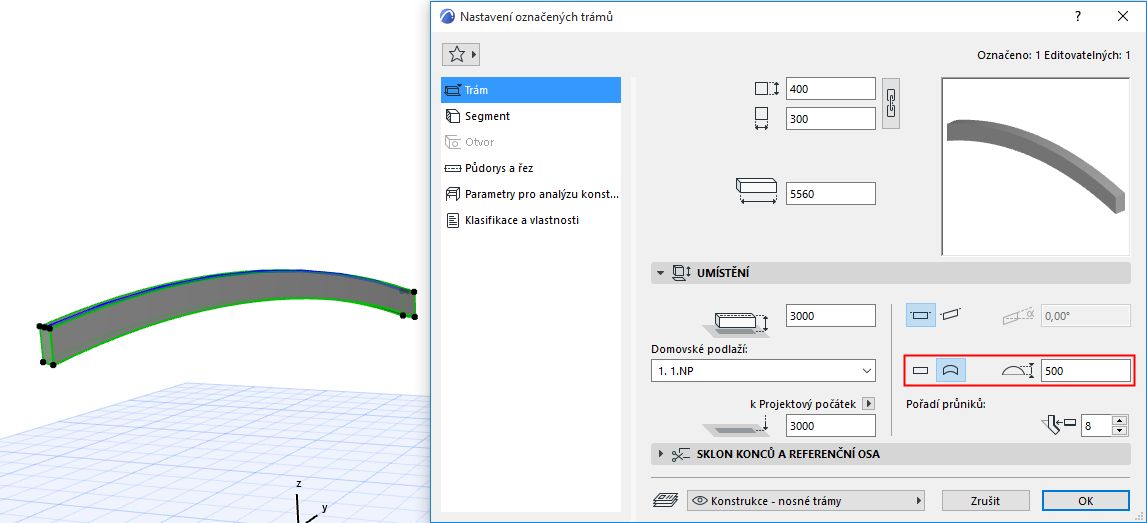Click the curve height field 500

point(1086,371)
